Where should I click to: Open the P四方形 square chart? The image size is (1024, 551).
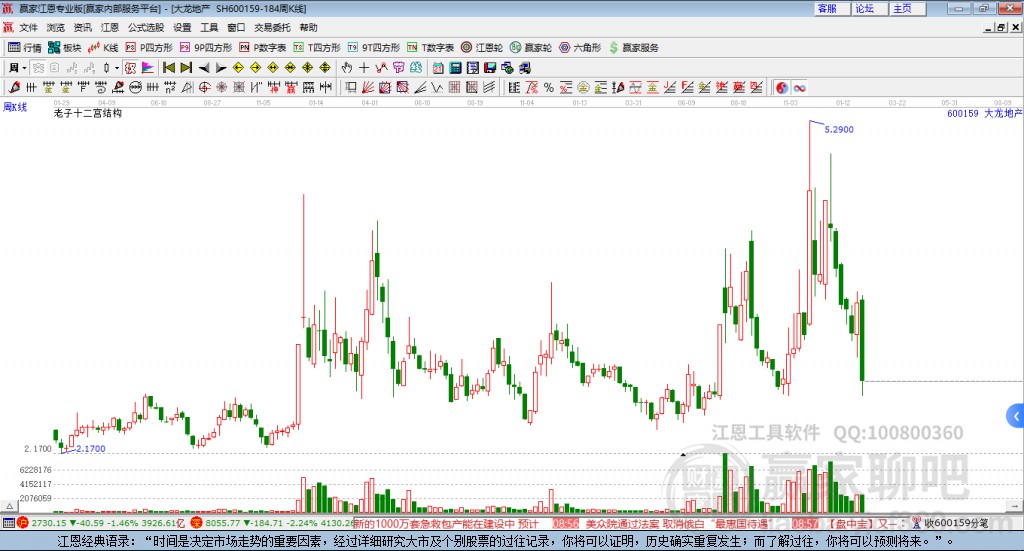pos(149,47)
